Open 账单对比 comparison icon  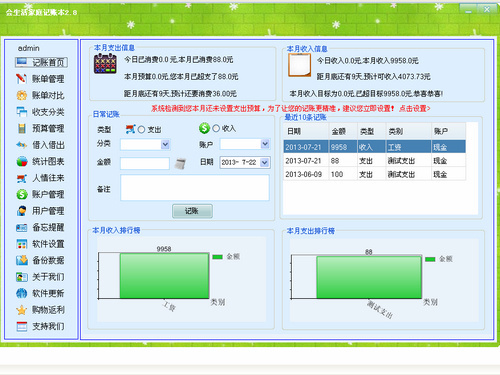click(x=22, y=95)
